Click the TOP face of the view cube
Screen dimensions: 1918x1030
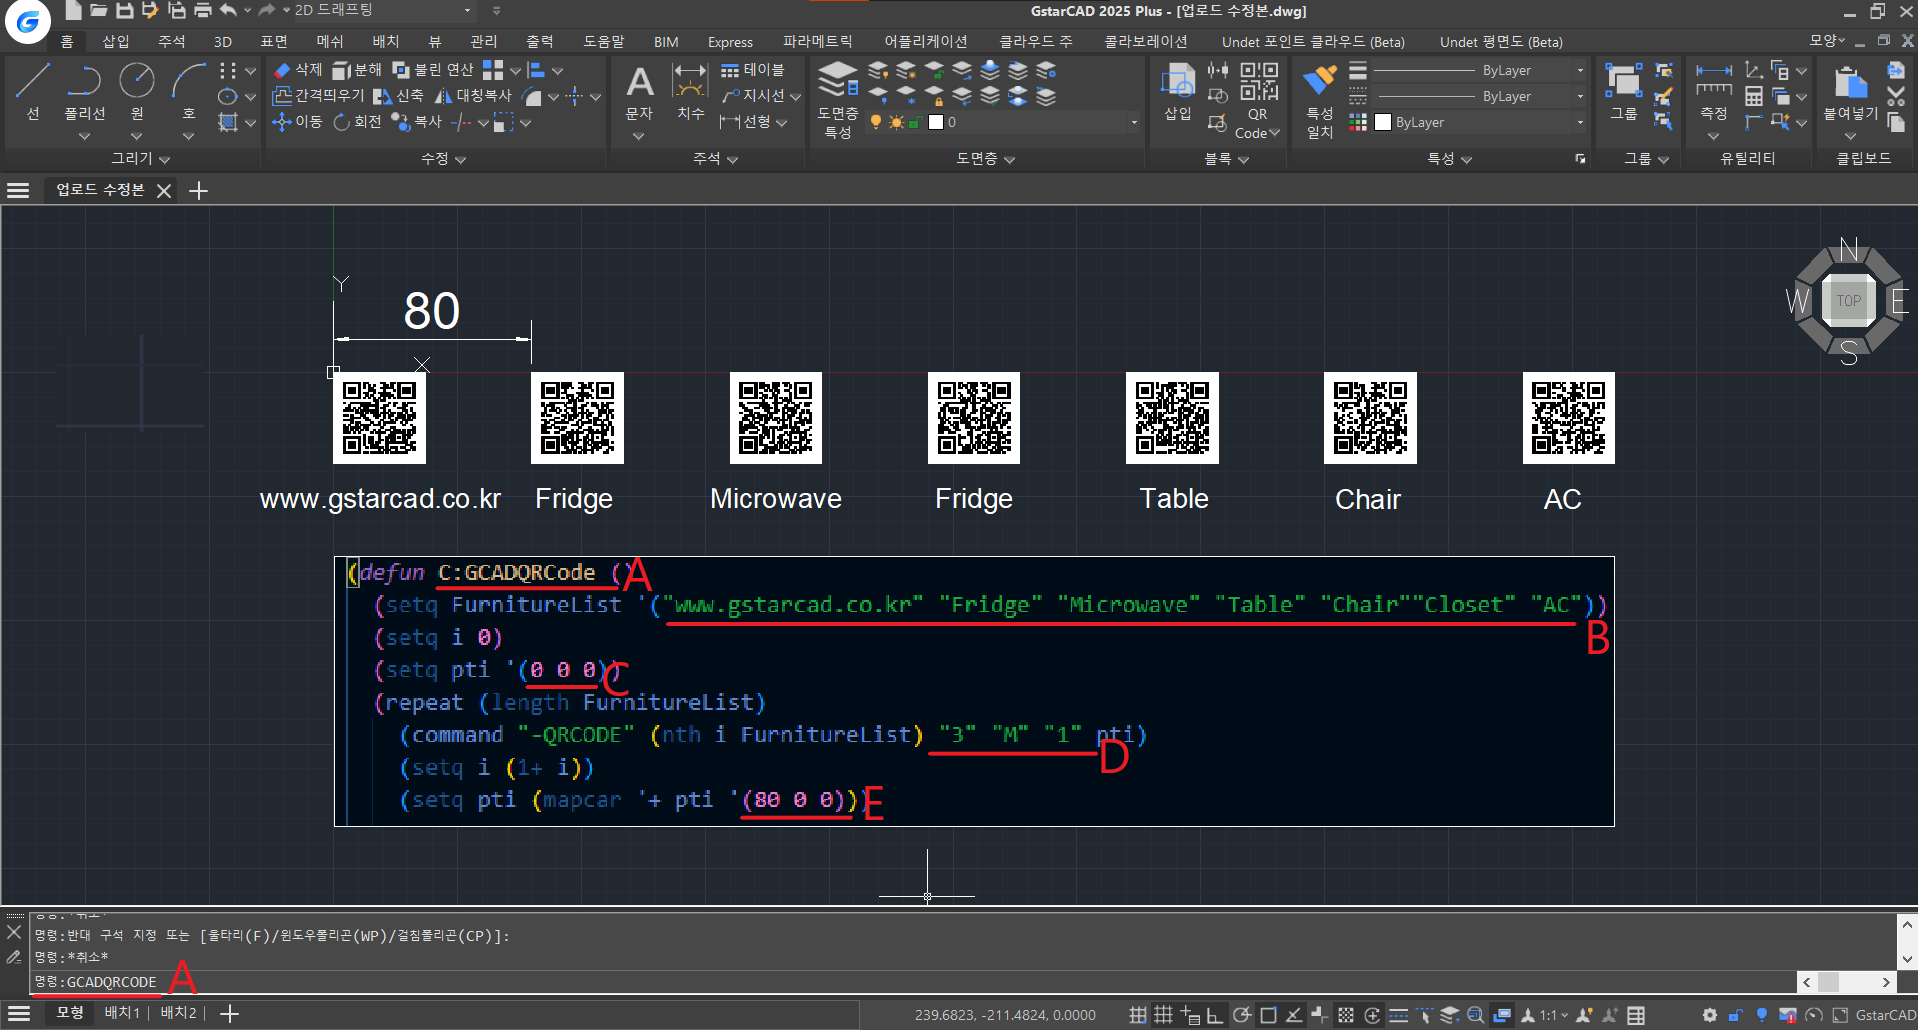point(1848,300)
